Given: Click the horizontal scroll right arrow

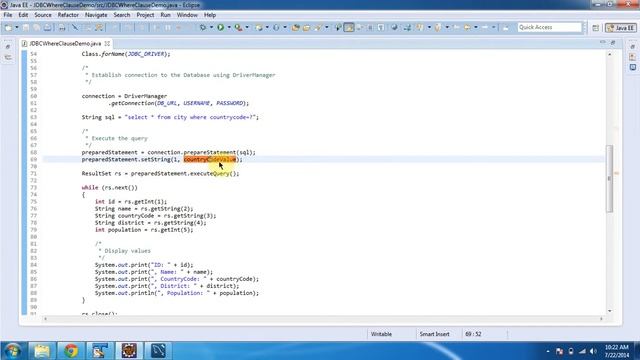Looking at the screenshot, I should tap(601, 319).
